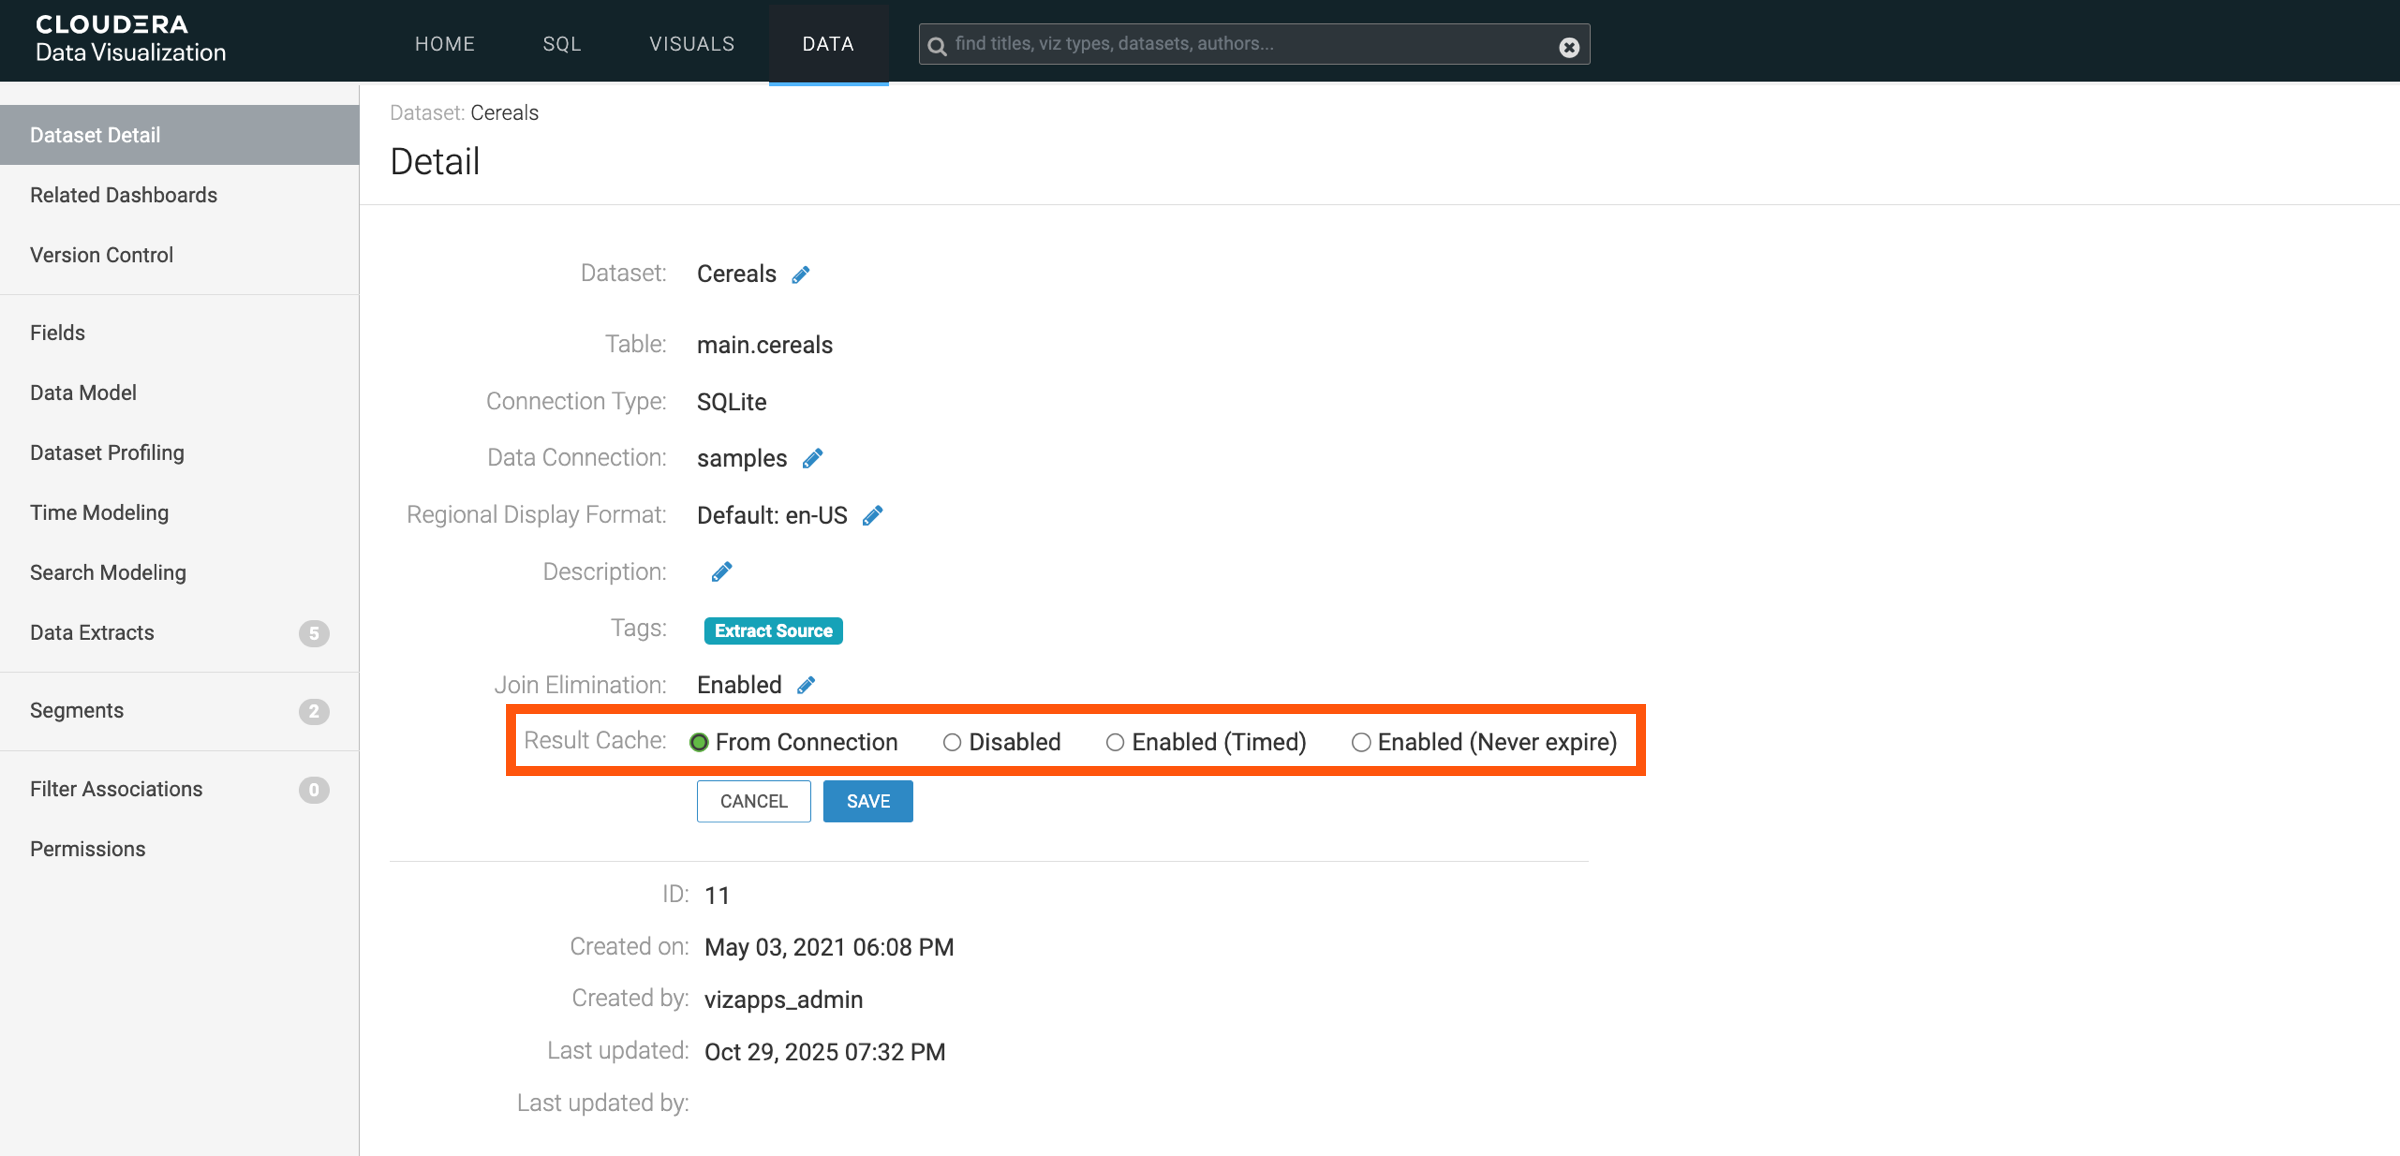
Task: Select the Disabled result cache option
Action: 952,742
